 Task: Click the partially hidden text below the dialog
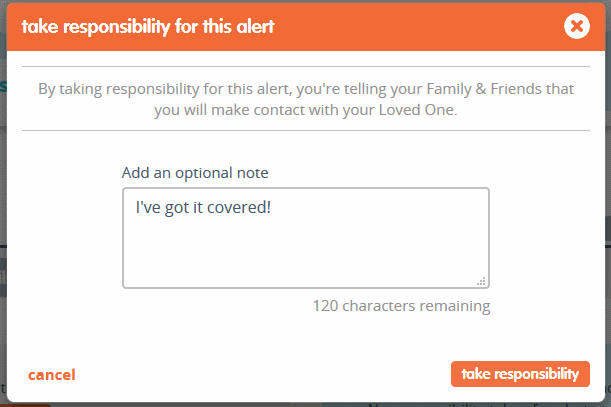pos(489,405)
